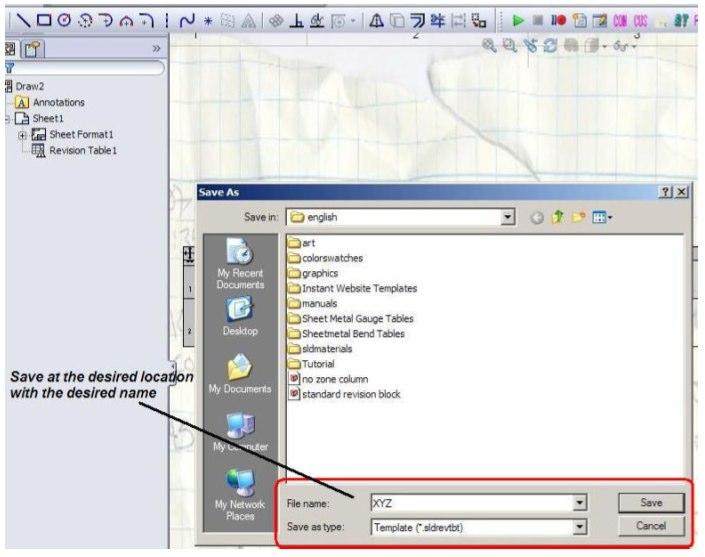
Task: Click the Rotate View refresh icon
Action: tap(550, 45)
